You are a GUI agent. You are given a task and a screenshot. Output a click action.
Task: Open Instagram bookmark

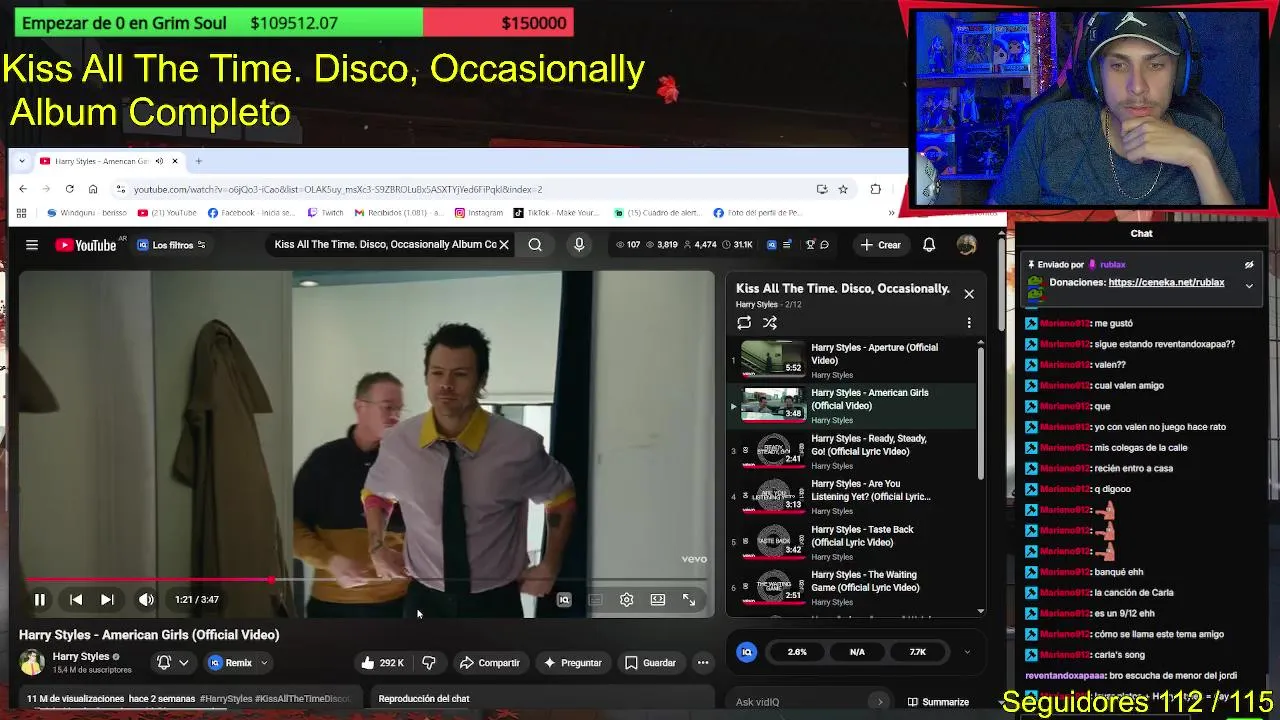[x=479, y=213]
